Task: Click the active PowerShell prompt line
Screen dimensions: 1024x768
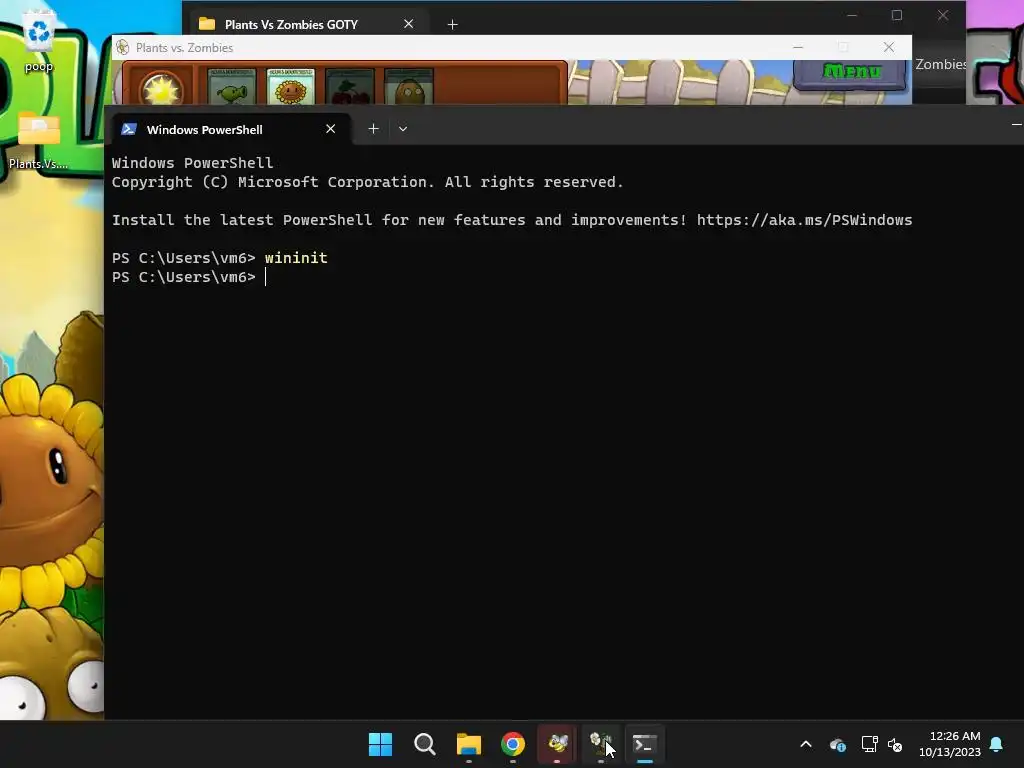Action: (x=189, y=277)
